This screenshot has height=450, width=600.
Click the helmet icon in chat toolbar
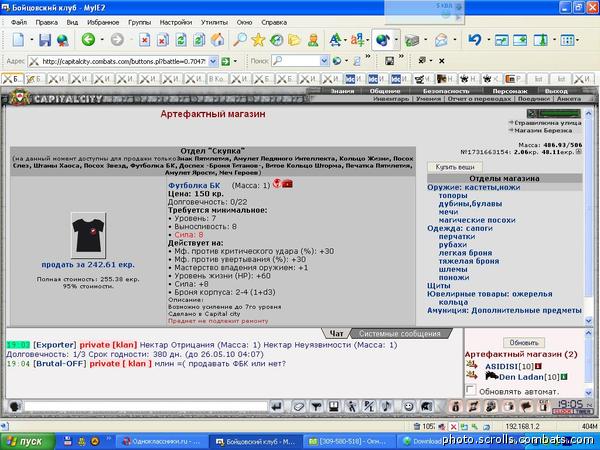point(427,406)
